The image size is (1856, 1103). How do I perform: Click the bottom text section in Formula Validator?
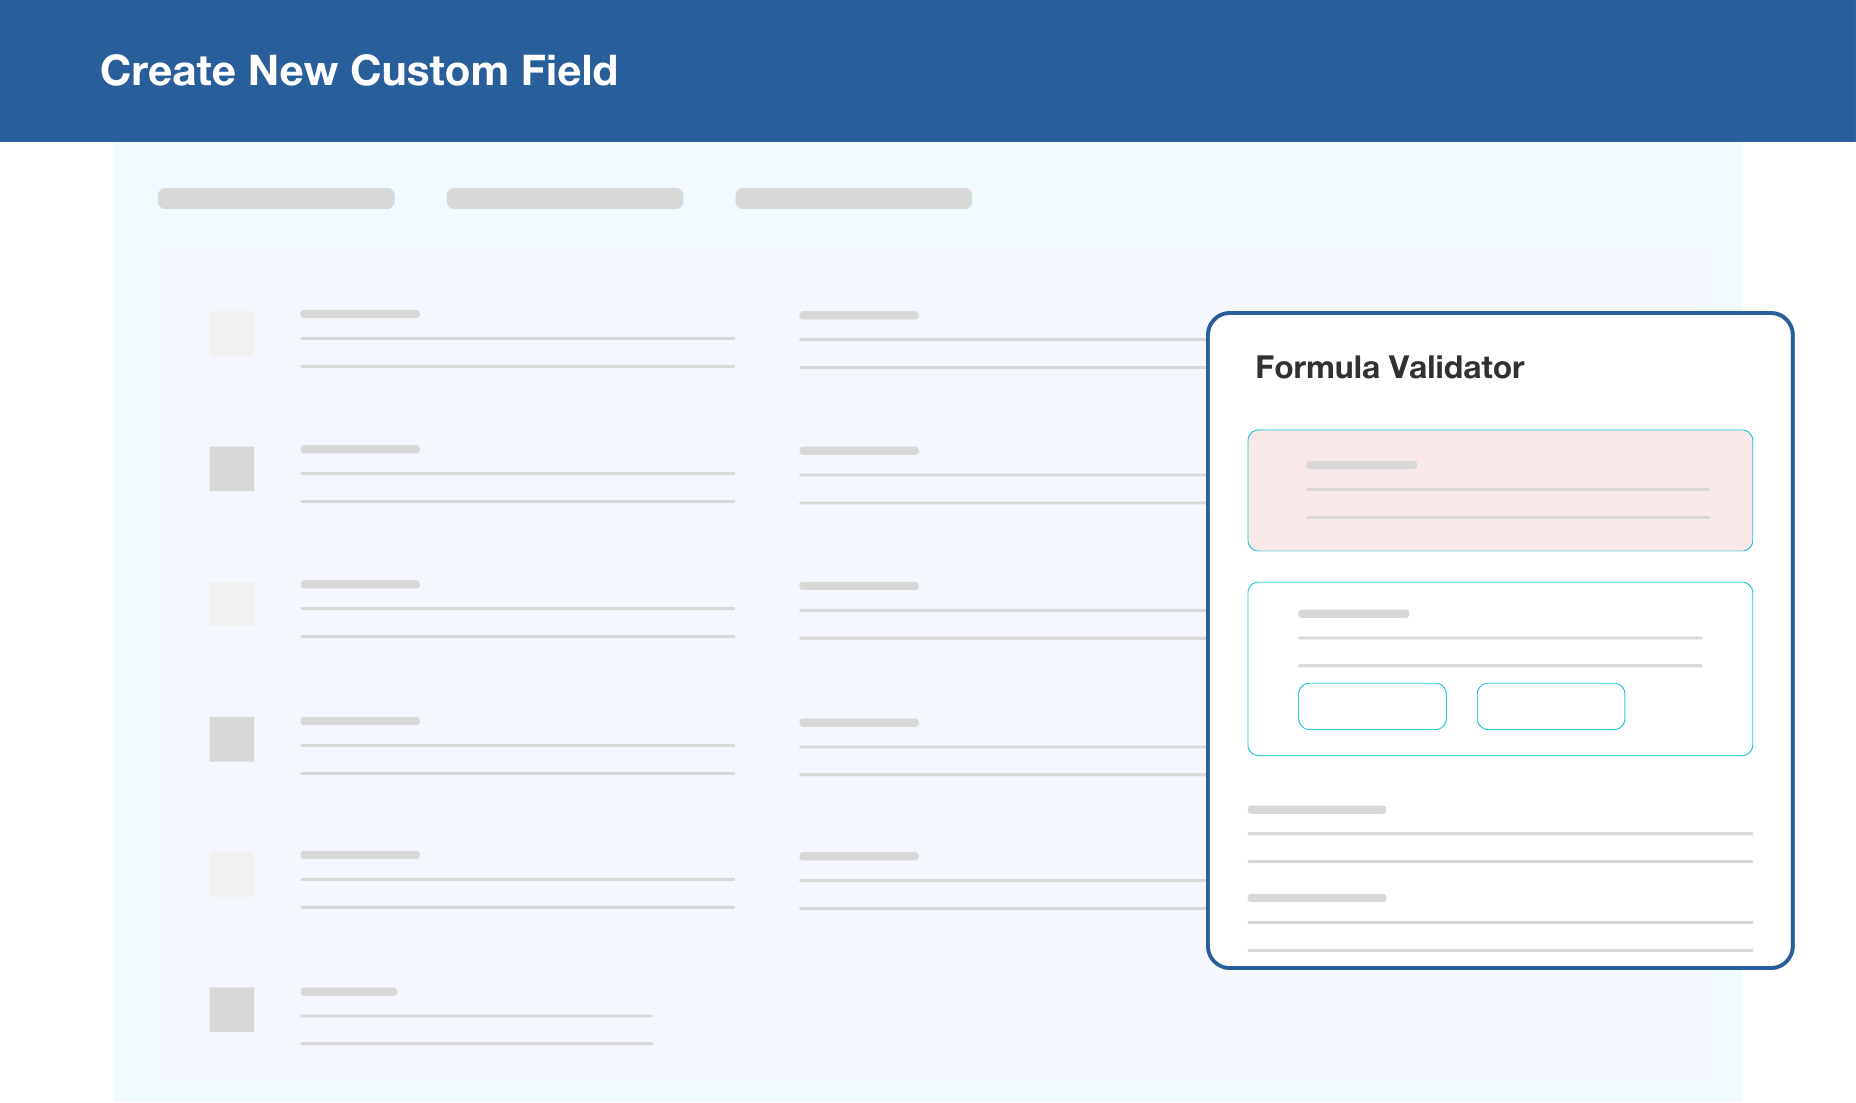coord(1500,922)
